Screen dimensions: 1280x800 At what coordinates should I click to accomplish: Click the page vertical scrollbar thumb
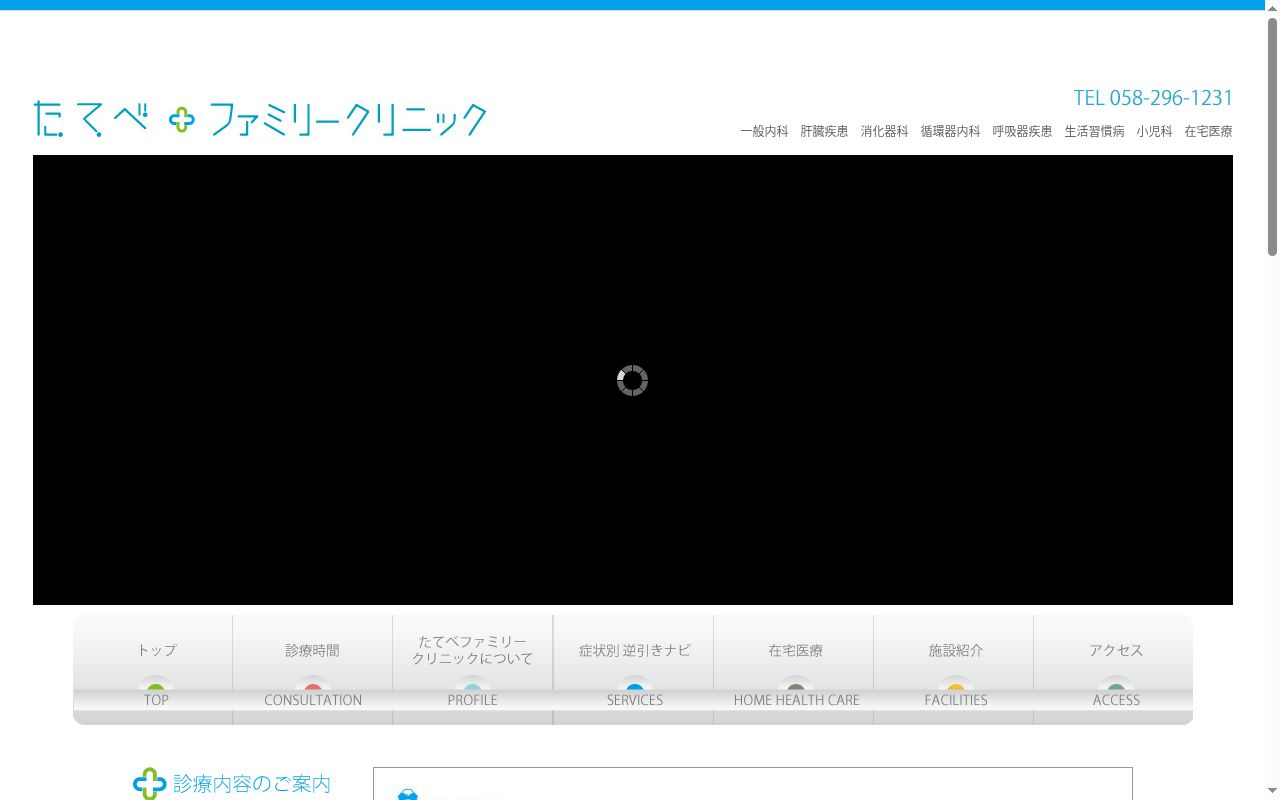coord(1272,135)
